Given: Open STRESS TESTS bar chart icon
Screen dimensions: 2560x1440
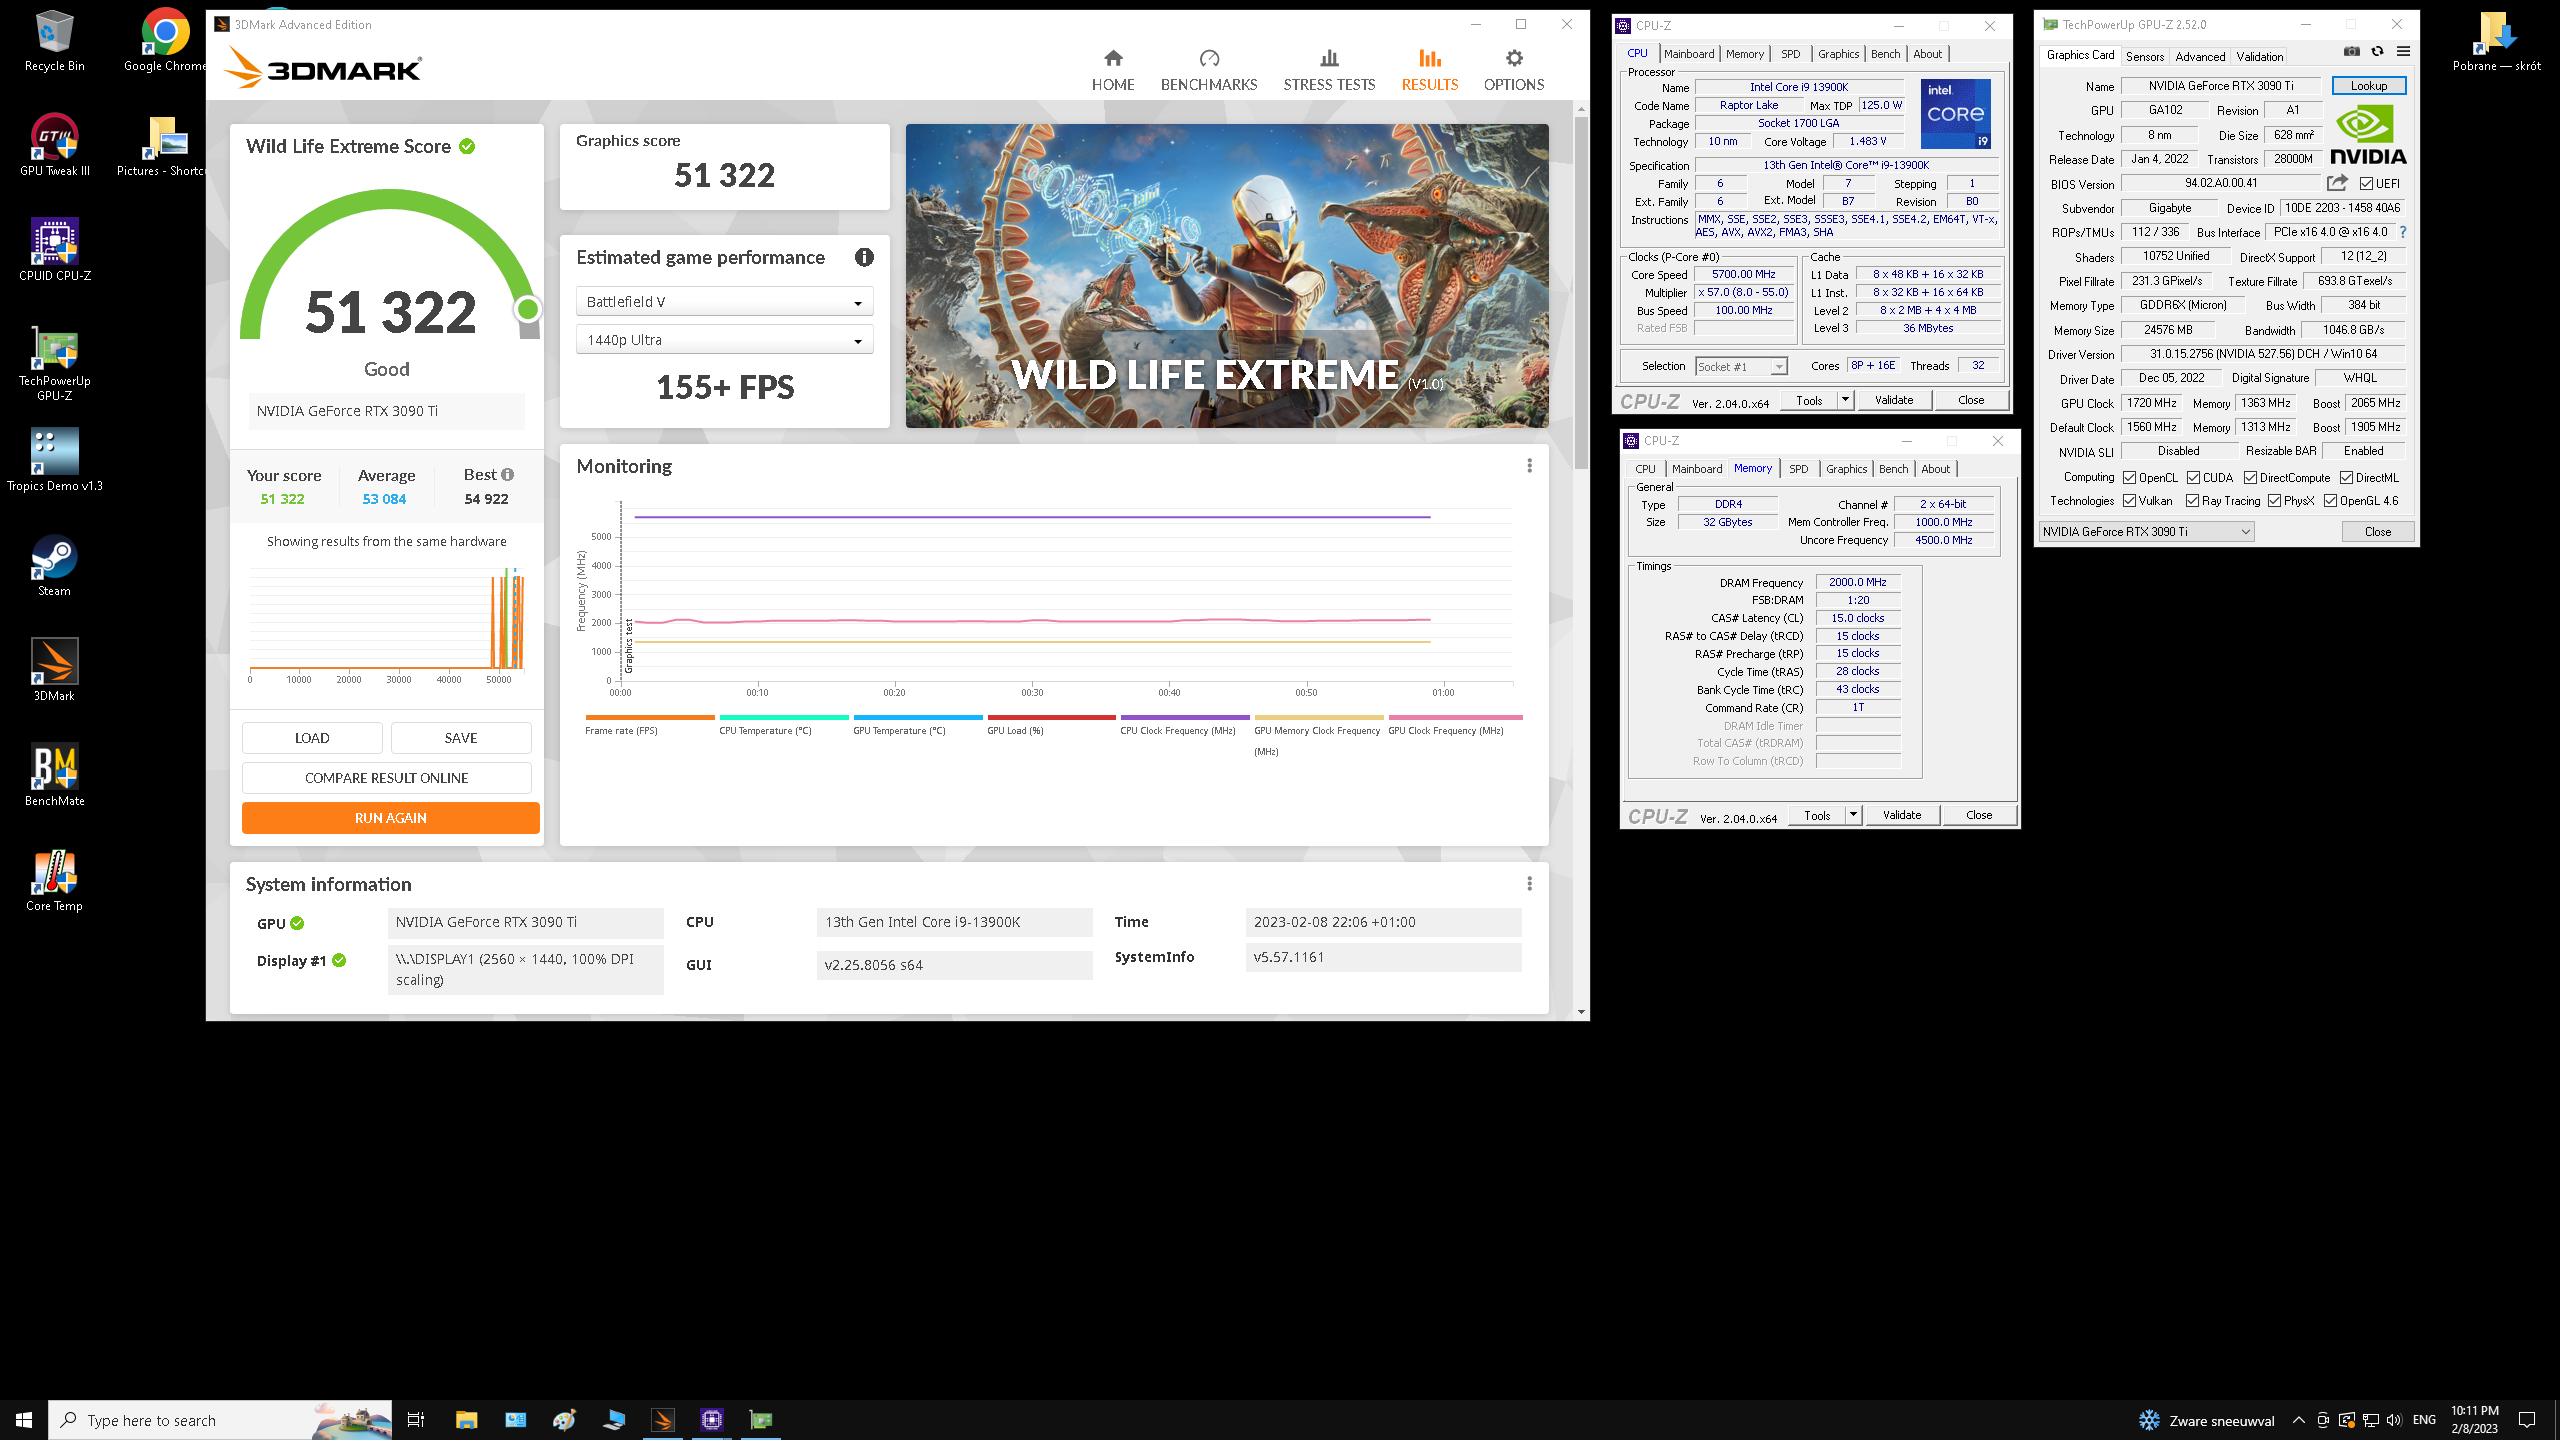Looking at the screenshot, I should point(1329,58).
